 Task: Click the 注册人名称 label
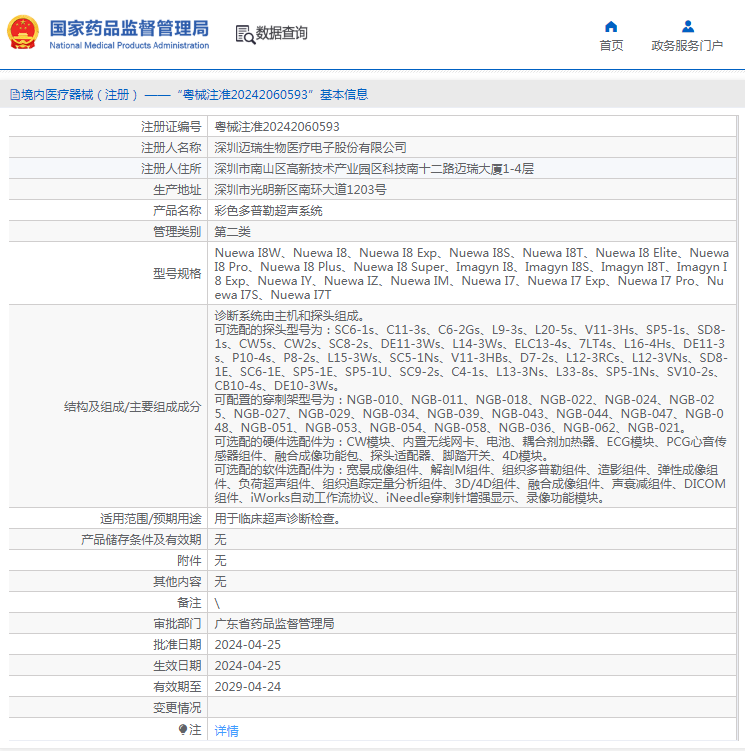pos(171,148)
